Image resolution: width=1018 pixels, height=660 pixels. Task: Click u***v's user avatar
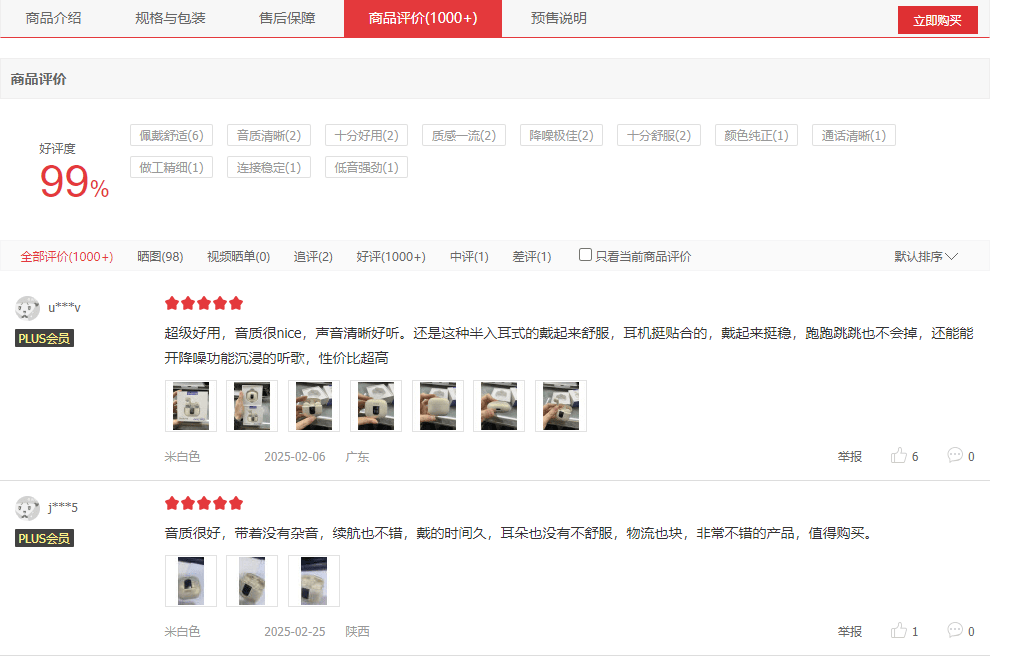28,308
